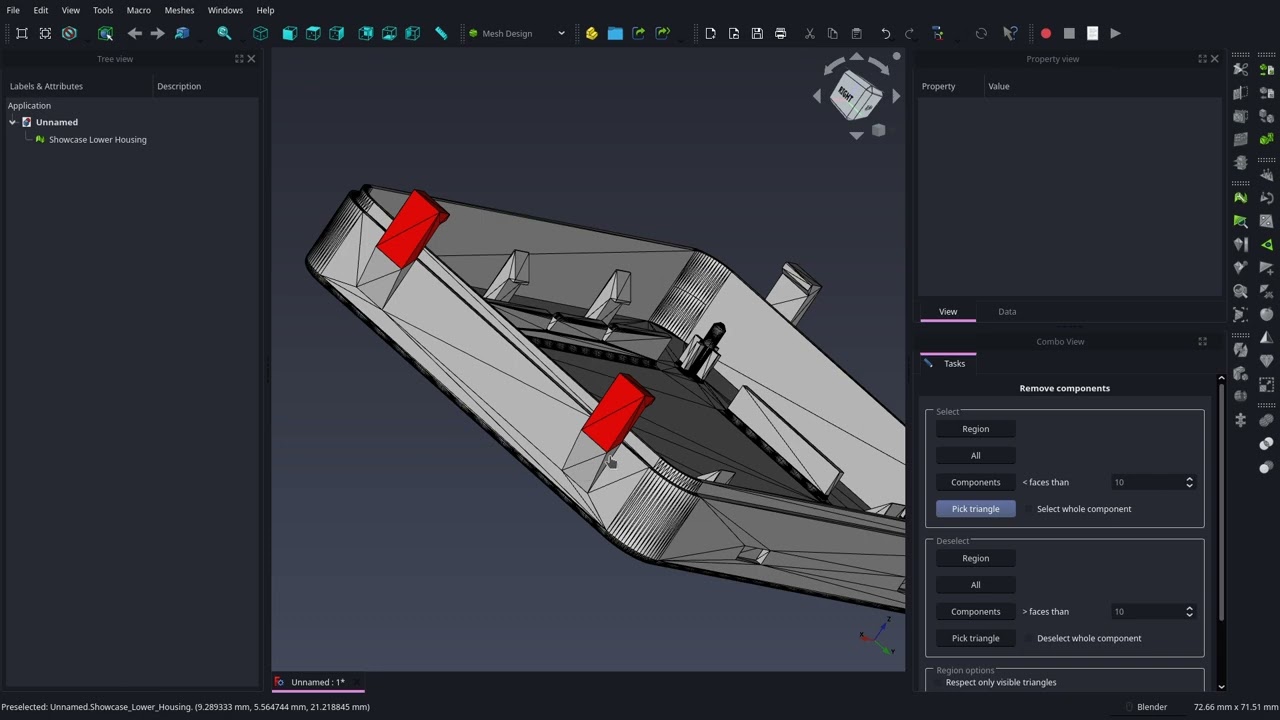Click the Print icon
The height and width of the screenshot is (720, 1280).
tap(781, 33)
